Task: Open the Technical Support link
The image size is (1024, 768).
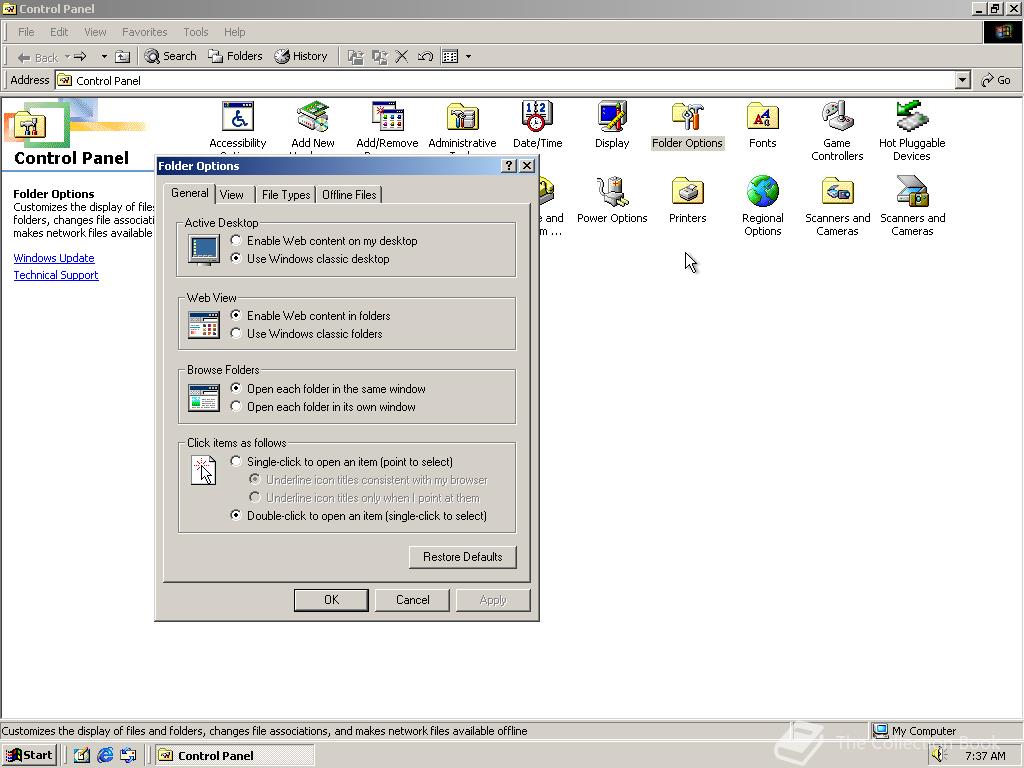Action: click(56, 275)
